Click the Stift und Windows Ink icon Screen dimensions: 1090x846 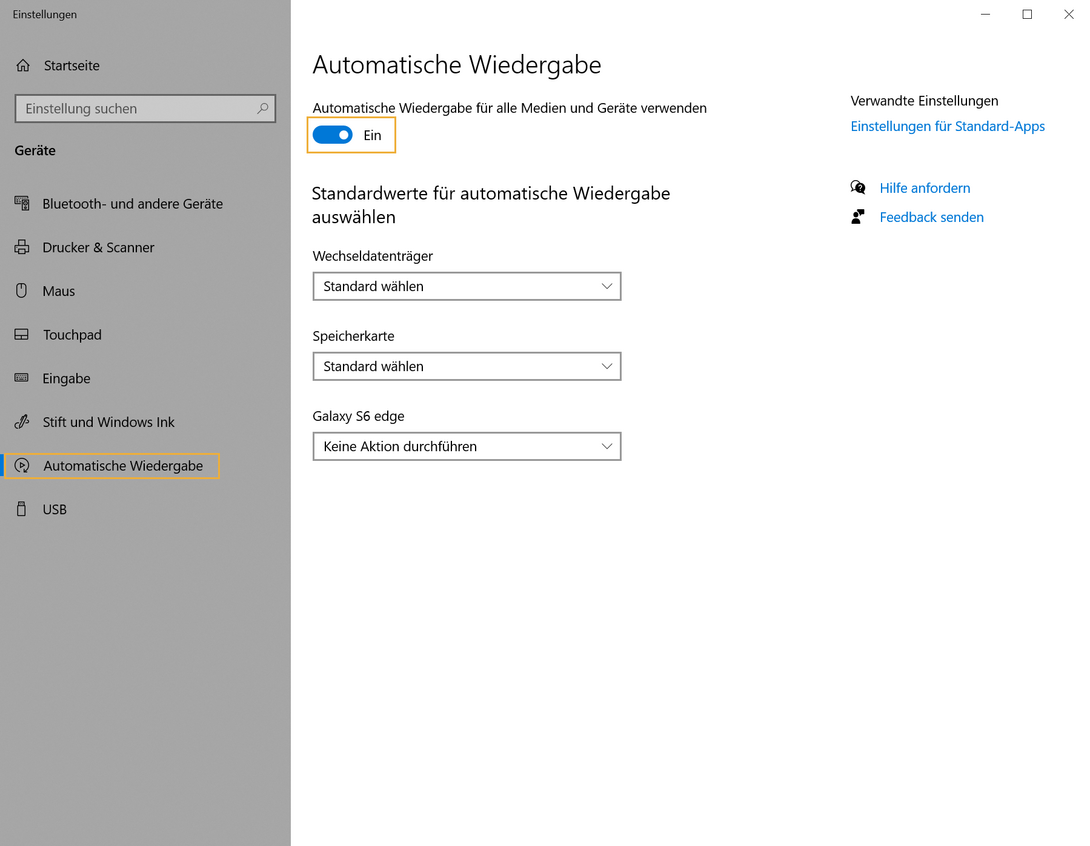(x=21, y=422)
